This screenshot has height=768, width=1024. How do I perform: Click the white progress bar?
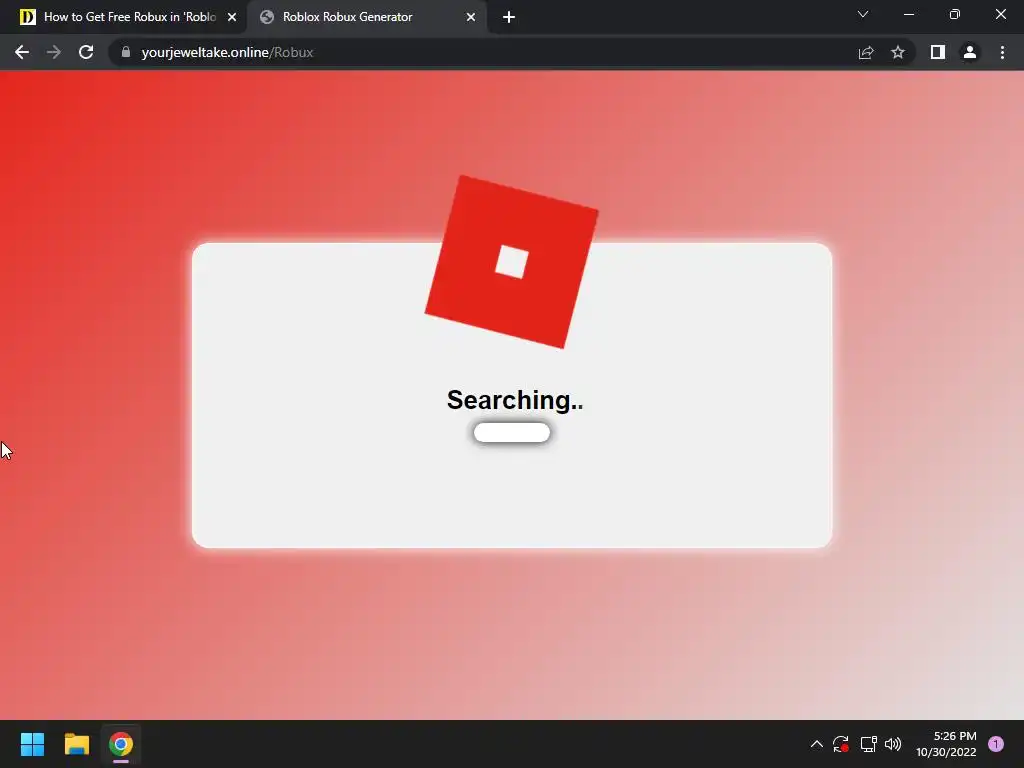[x=512, y=432]
